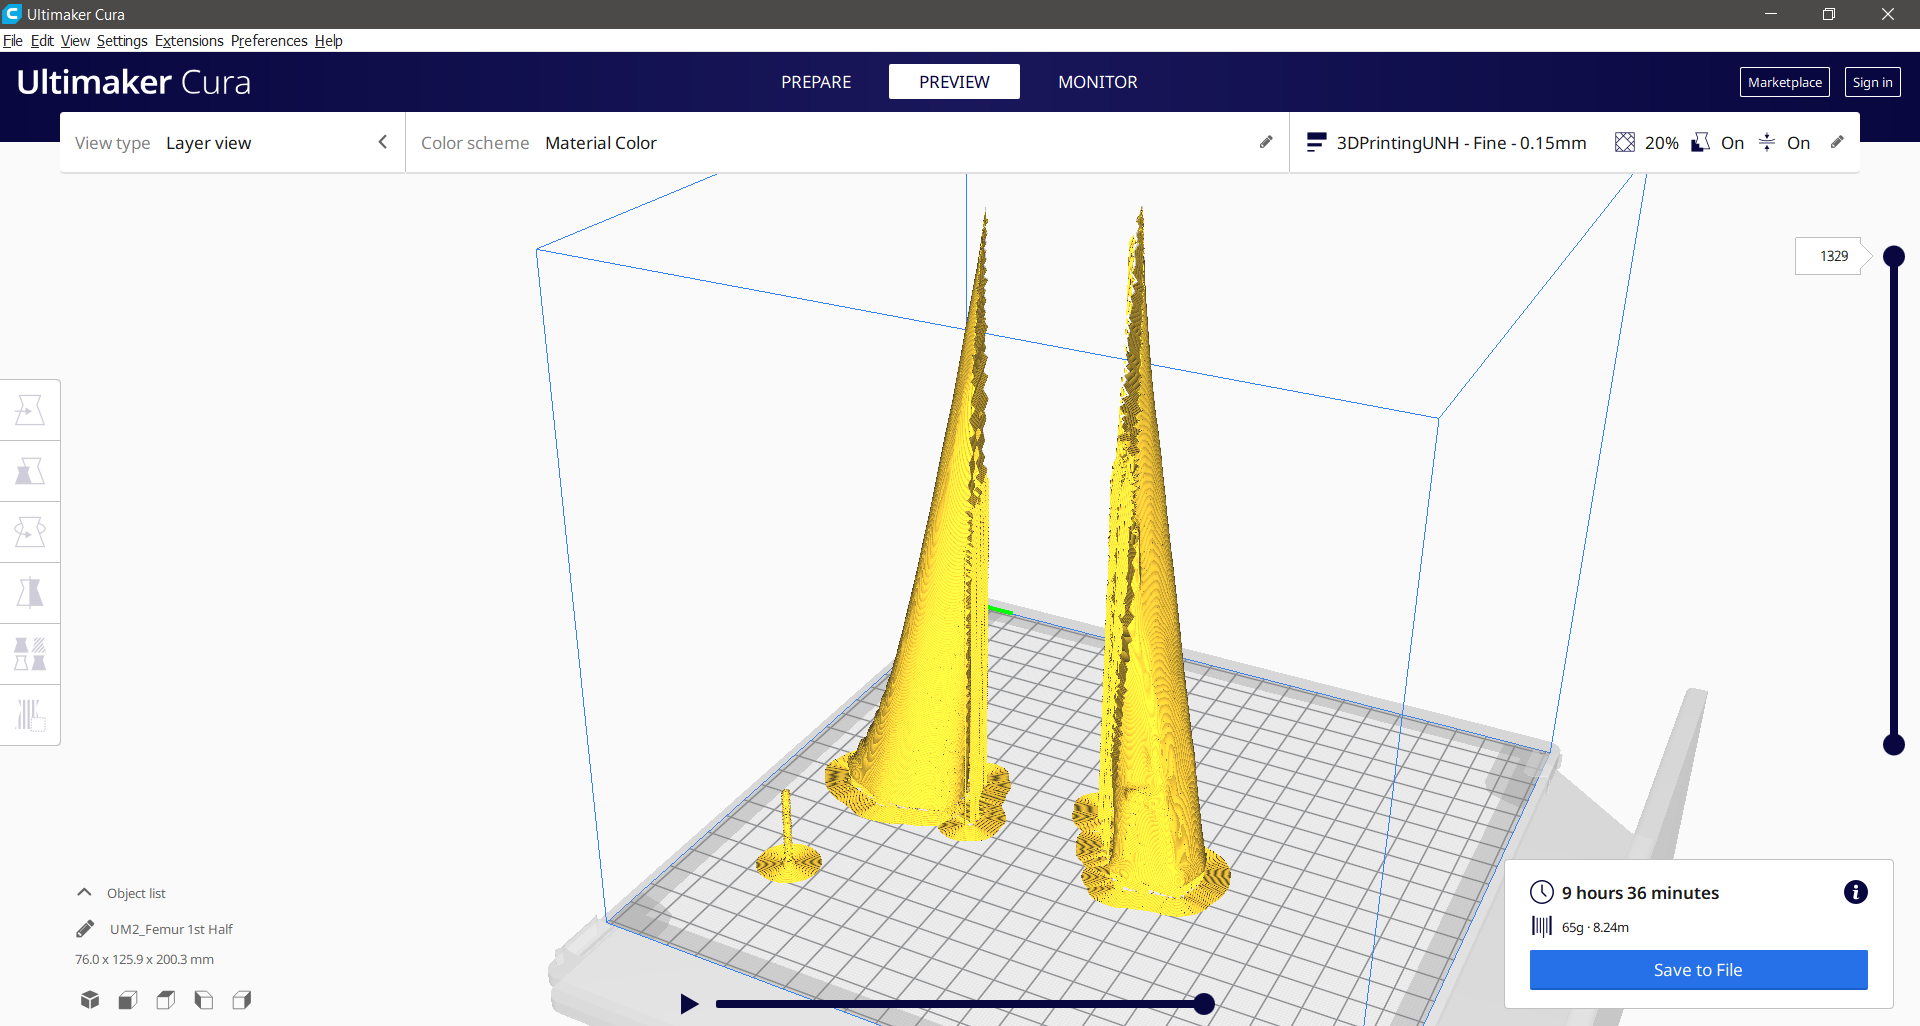Select the Move tool in left toolbar
The height and width of the screenshot is (1026, 1920).
click(x=30, y=410)
